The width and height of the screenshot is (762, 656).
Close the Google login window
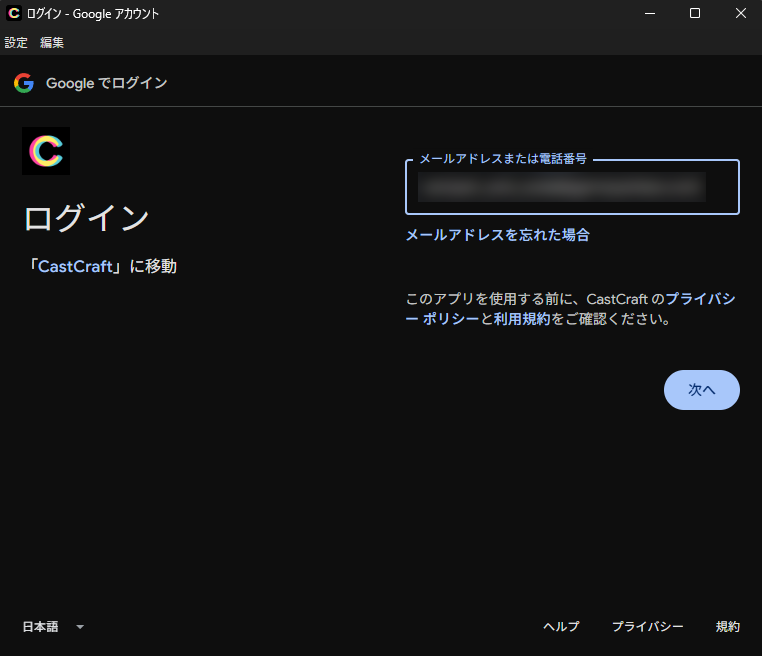coord(741,14)
